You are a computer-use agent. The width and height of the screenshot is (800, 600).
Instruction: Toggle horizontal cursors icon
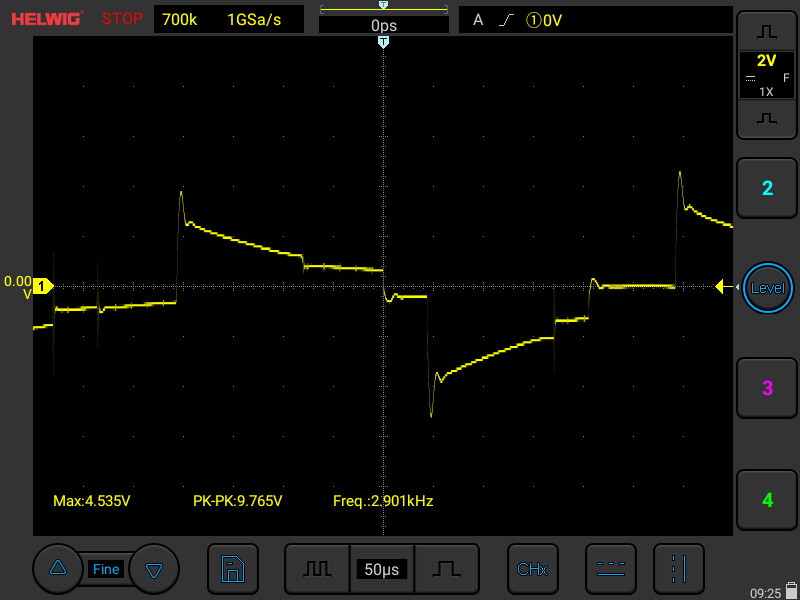pos(611,569)
